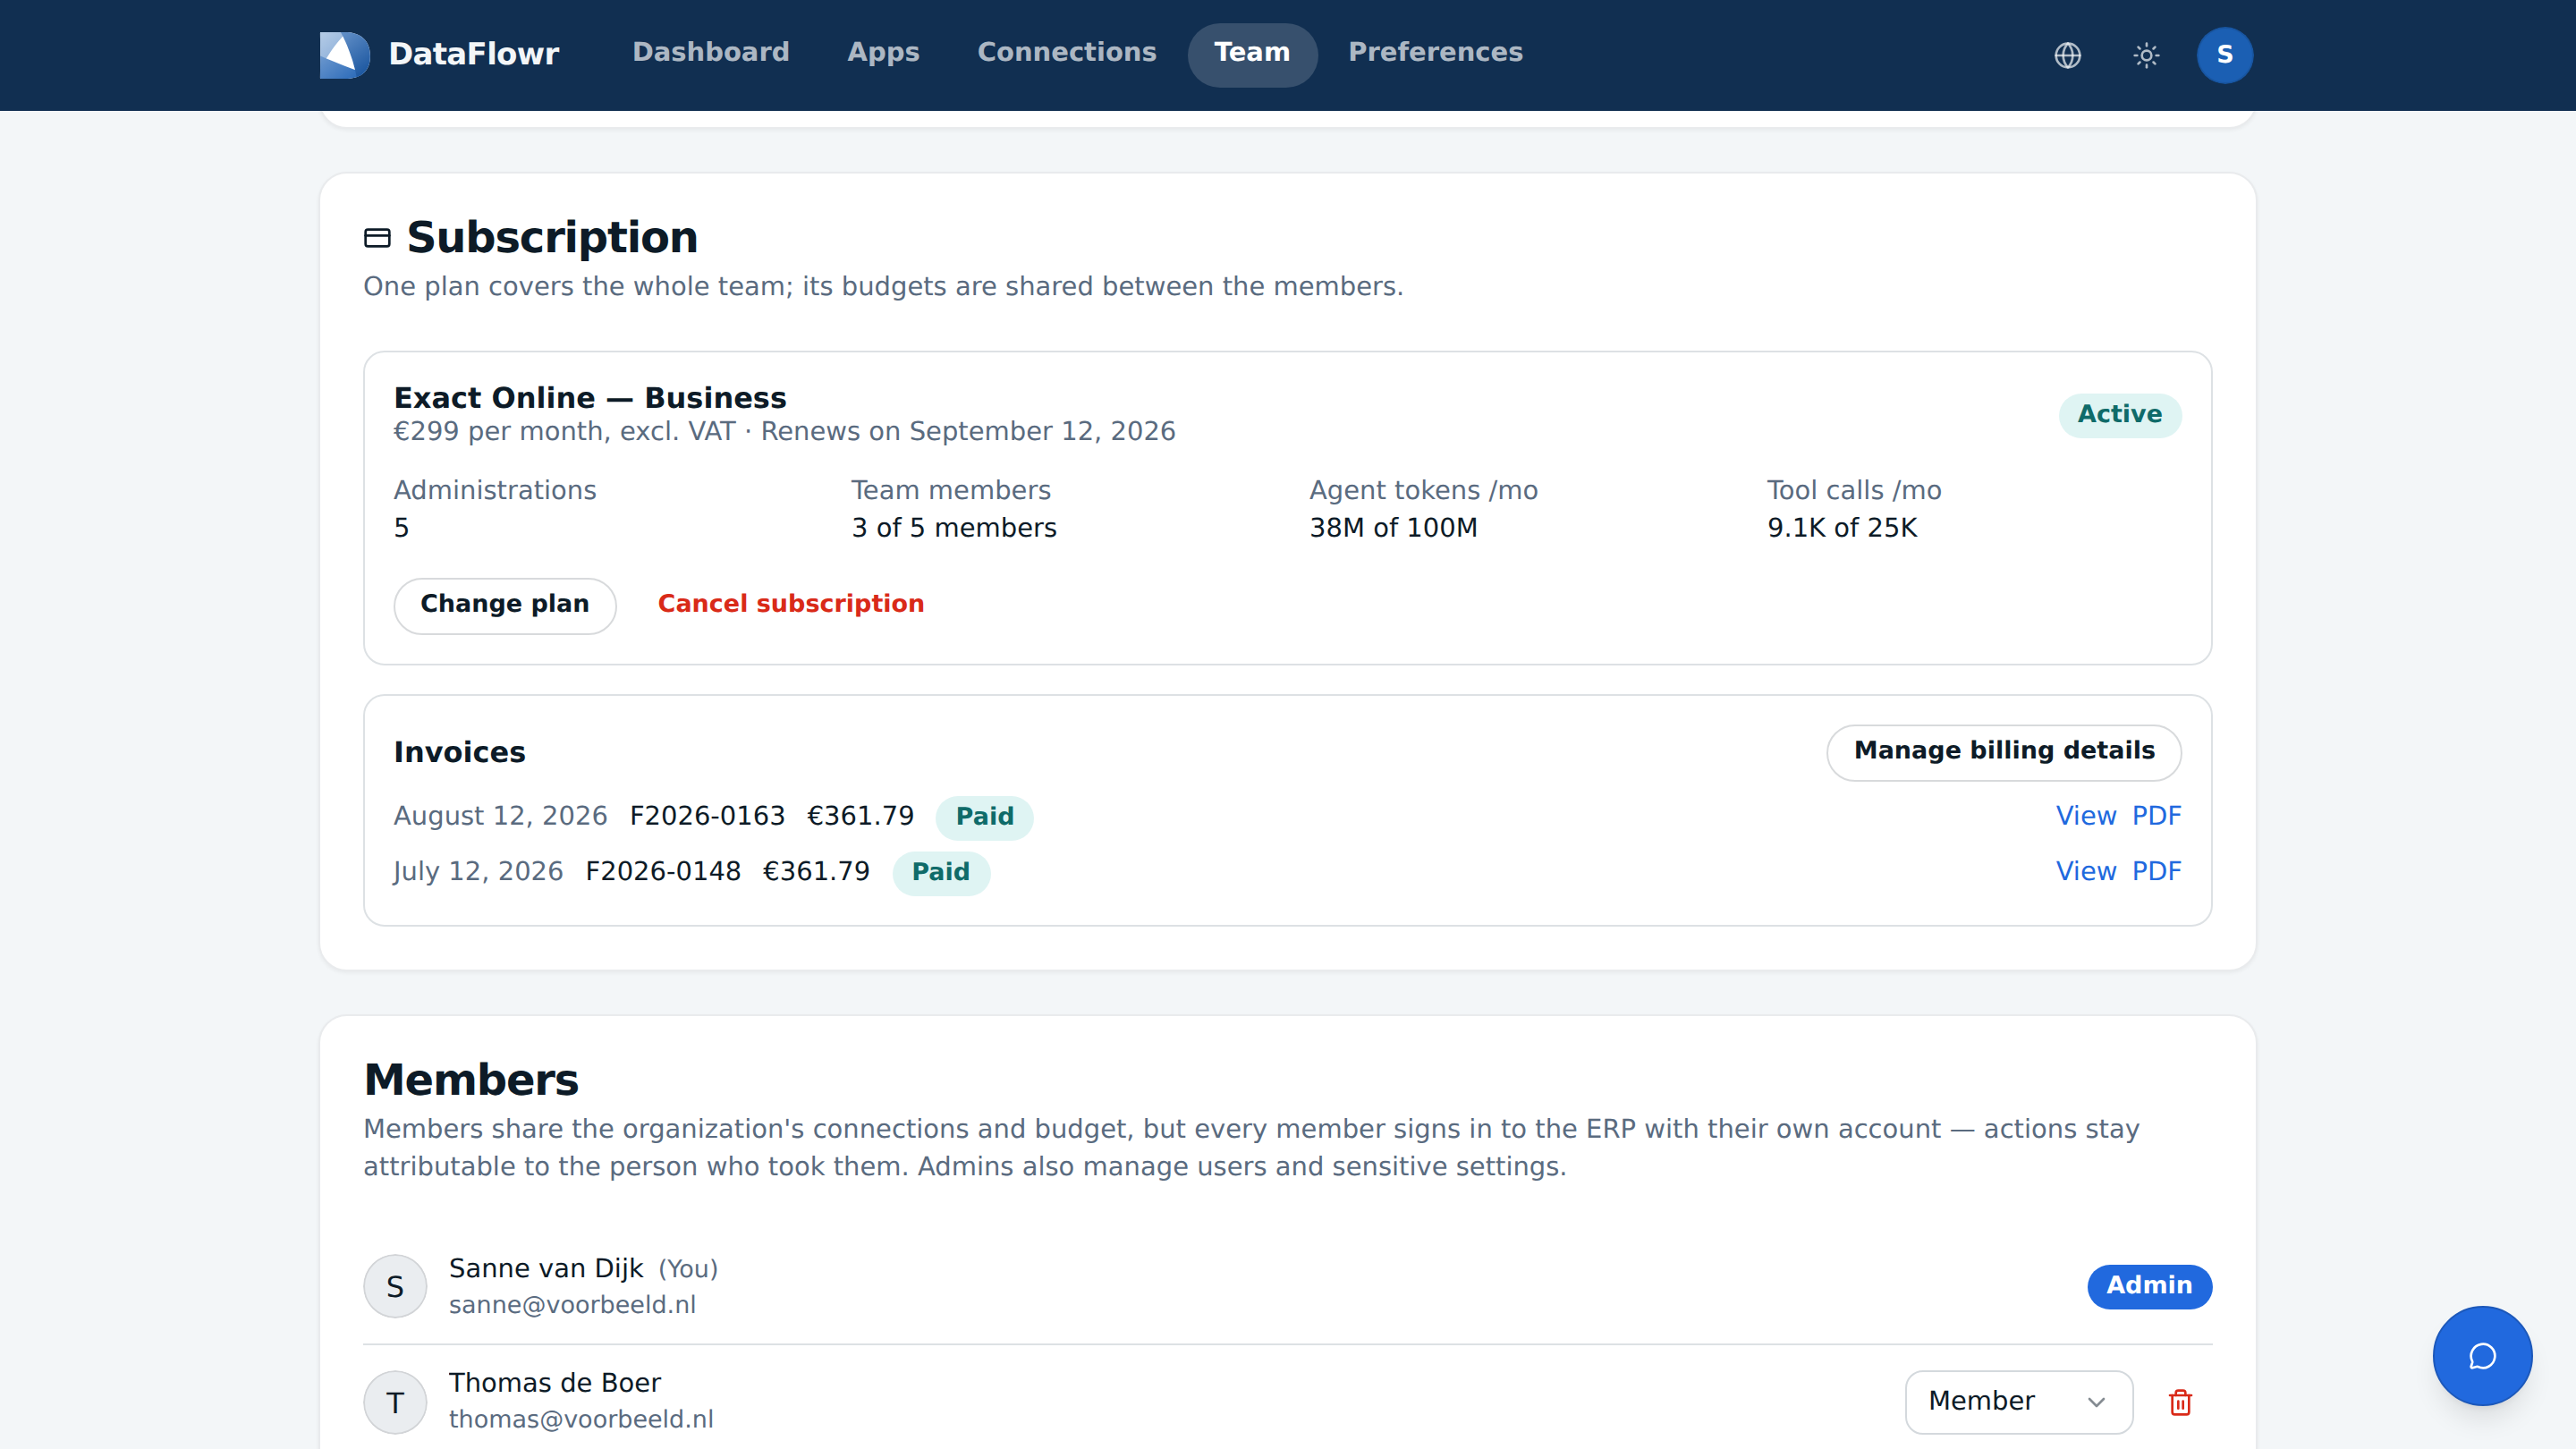Download PDF for invoice F2026-0163
Viewport: 2576px width, 1449px height.
[2156, 816]
